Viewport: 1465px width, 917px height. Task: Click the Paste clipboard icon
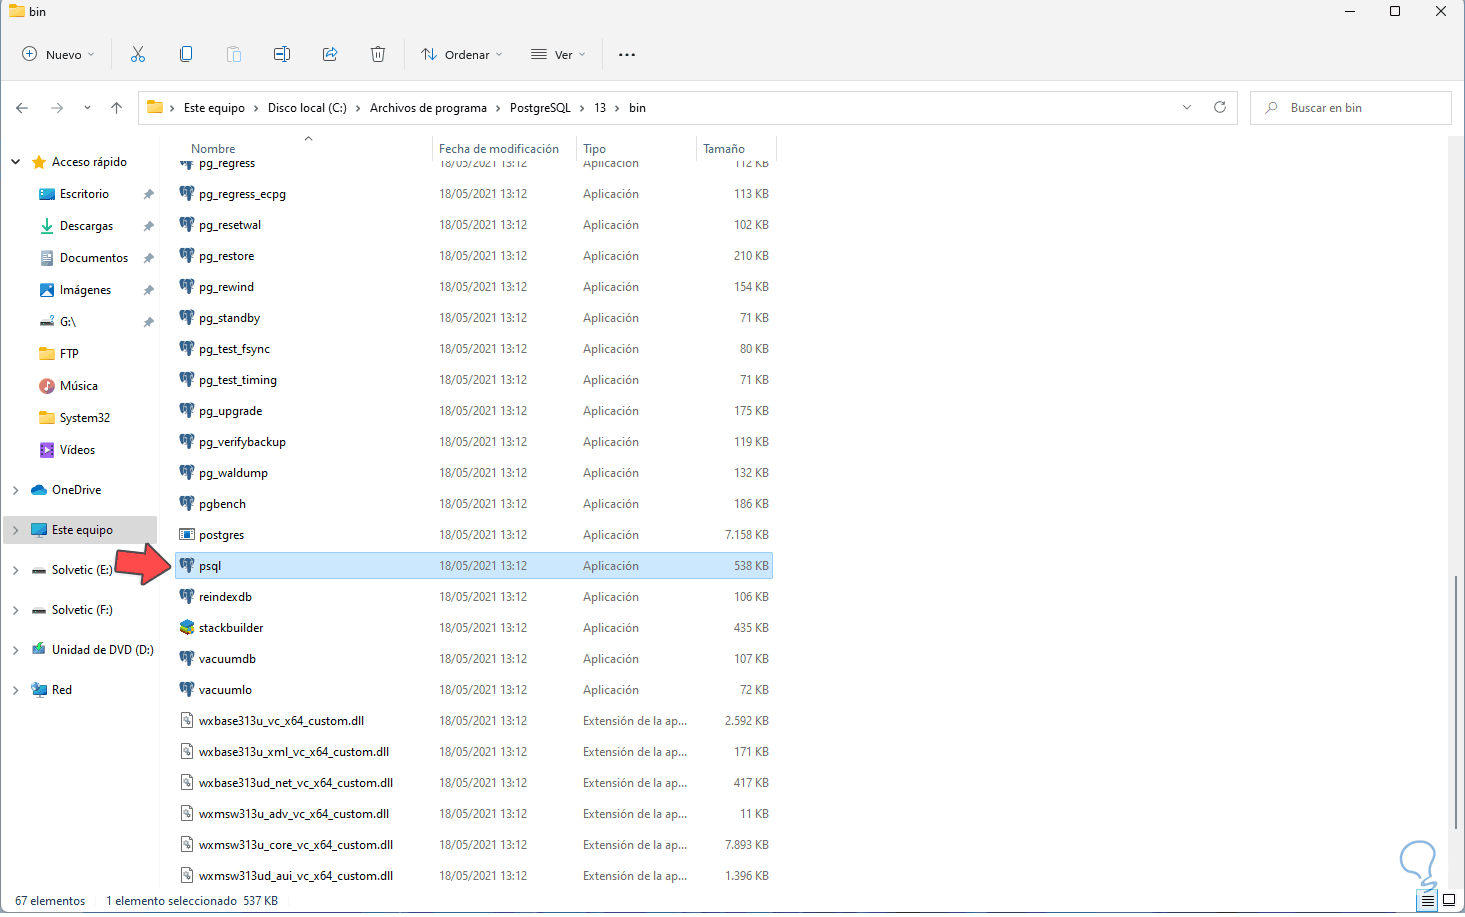click(234, 54)
